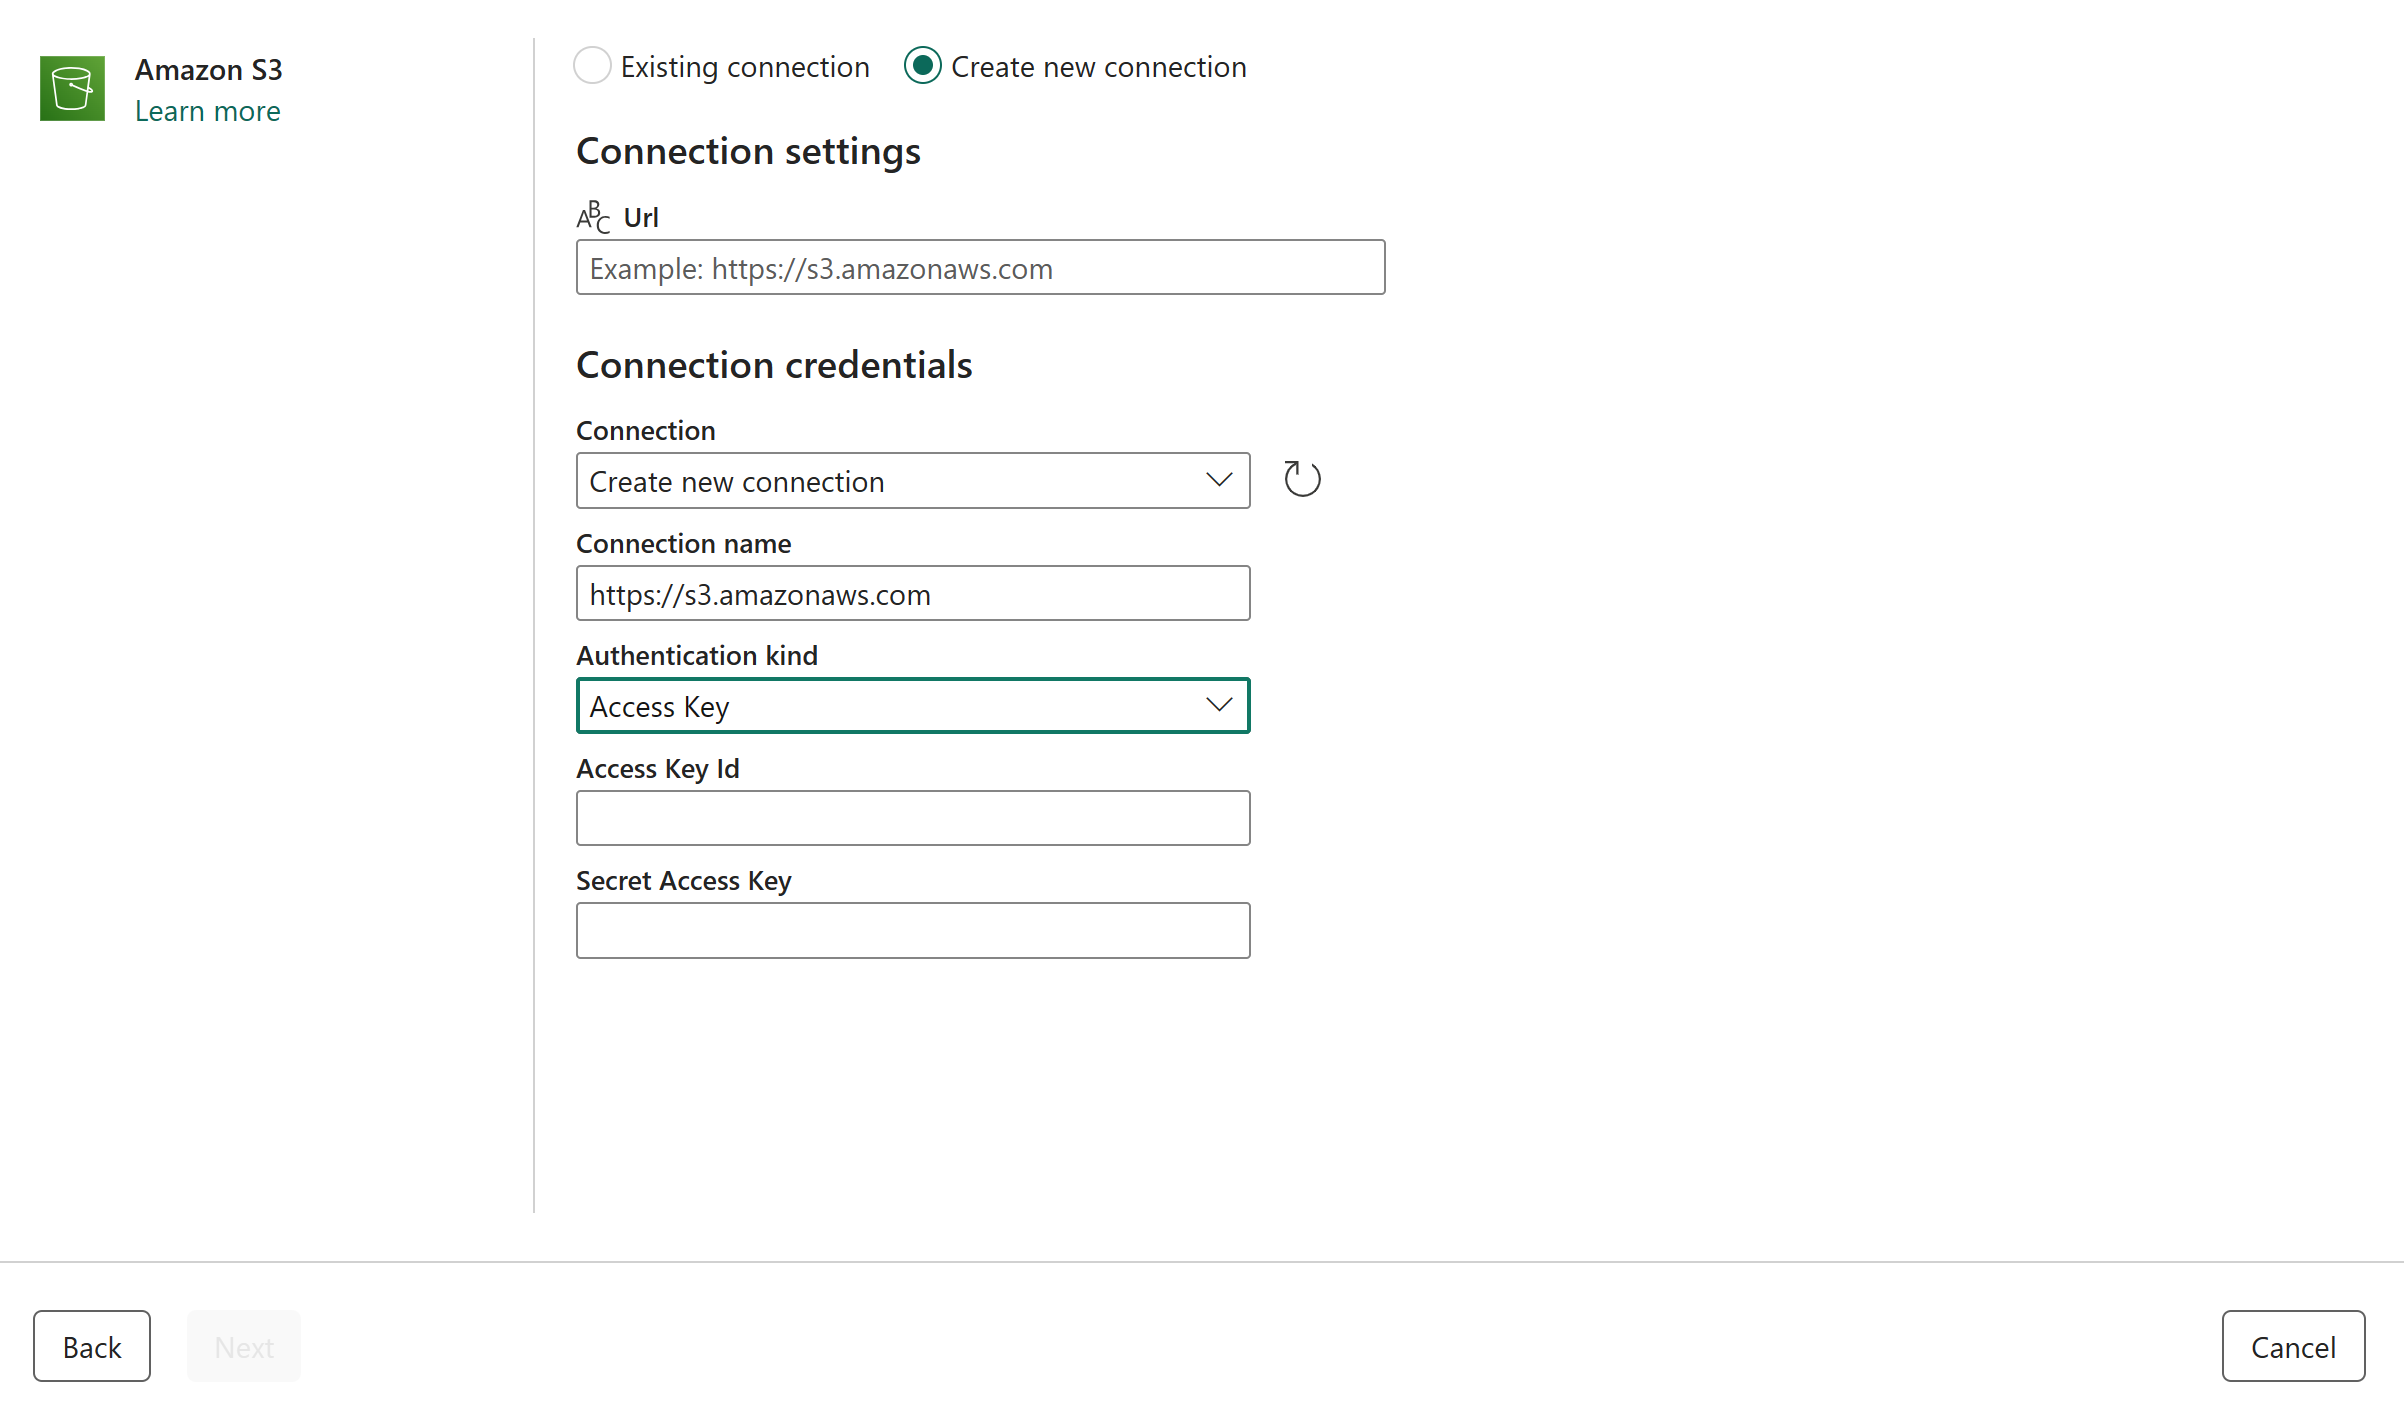The image size is (2404, 1417).
Task: Select the Create new connection radio button
Action: click(922, 66)
